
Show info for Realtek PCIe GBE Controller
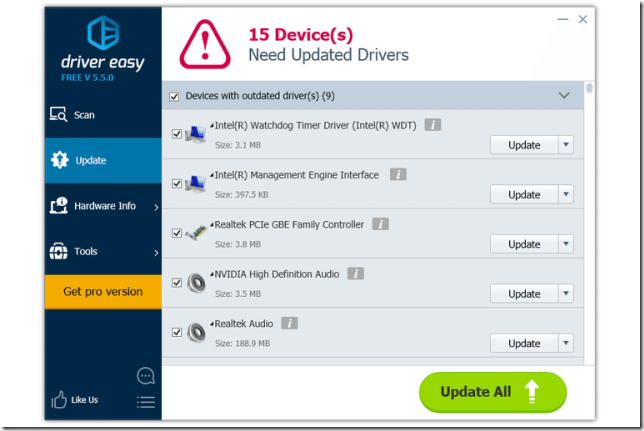(380, 224)
